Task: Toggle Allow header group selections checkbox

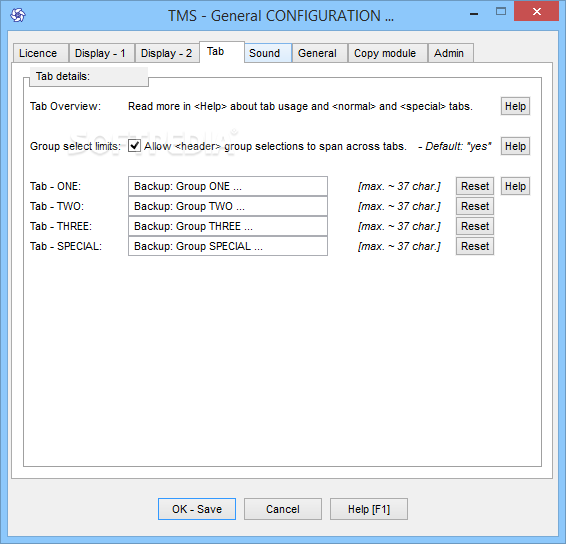Action: 134,146
